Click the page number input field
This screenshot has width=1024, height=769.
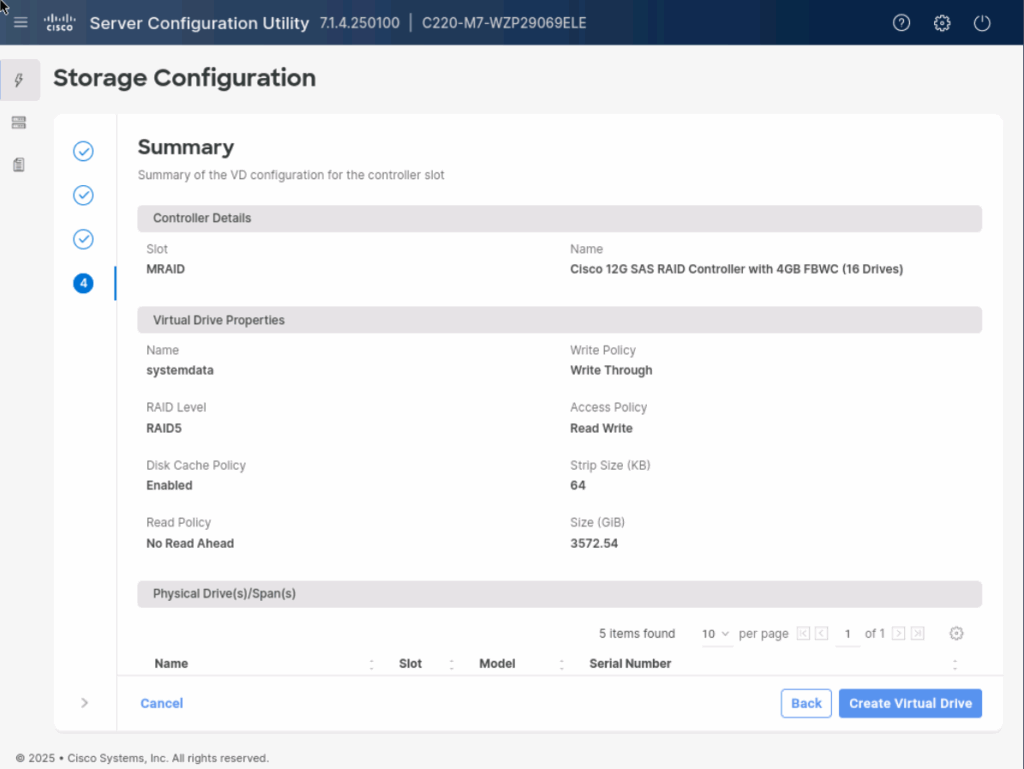pos(848,634)
